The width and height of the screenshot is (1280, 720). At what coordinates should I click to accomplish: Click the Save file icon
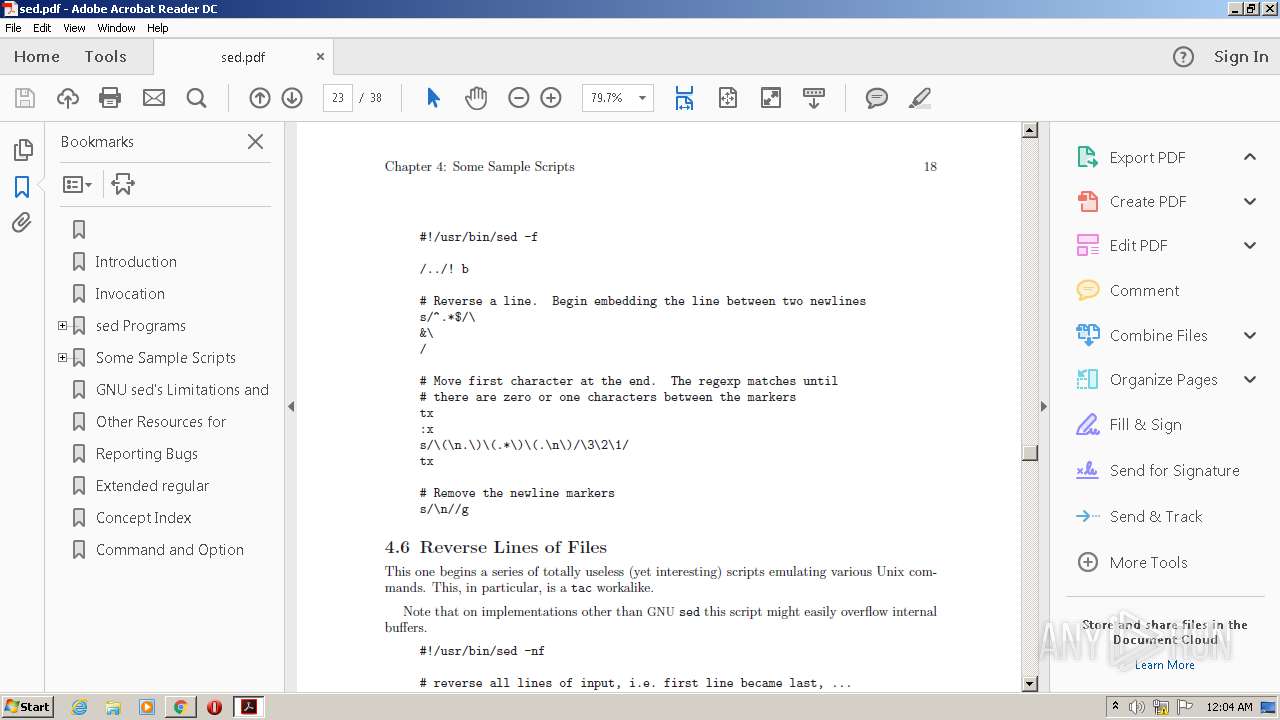(x=25, y=98)
